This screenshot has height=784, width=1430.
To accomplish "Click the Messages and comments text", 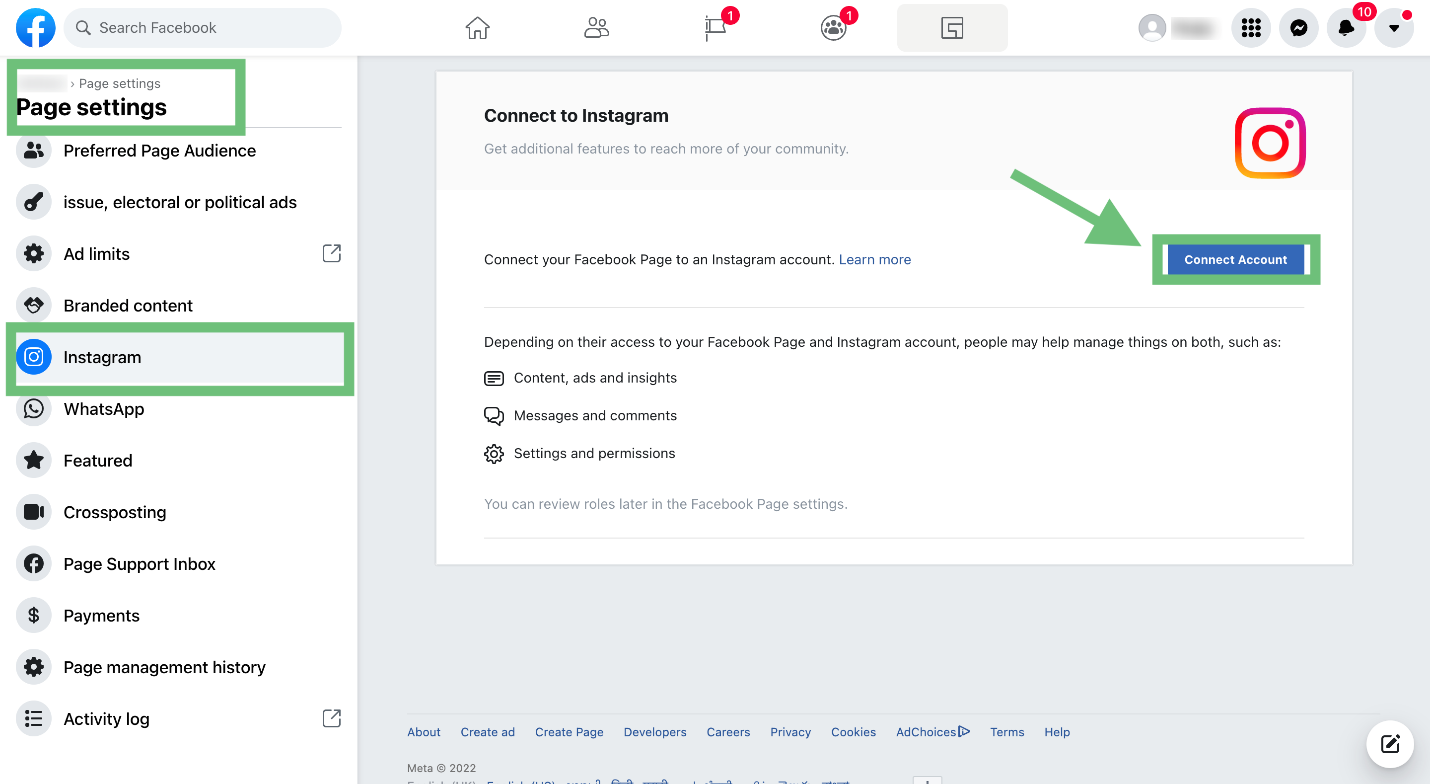I will (595, 416).
